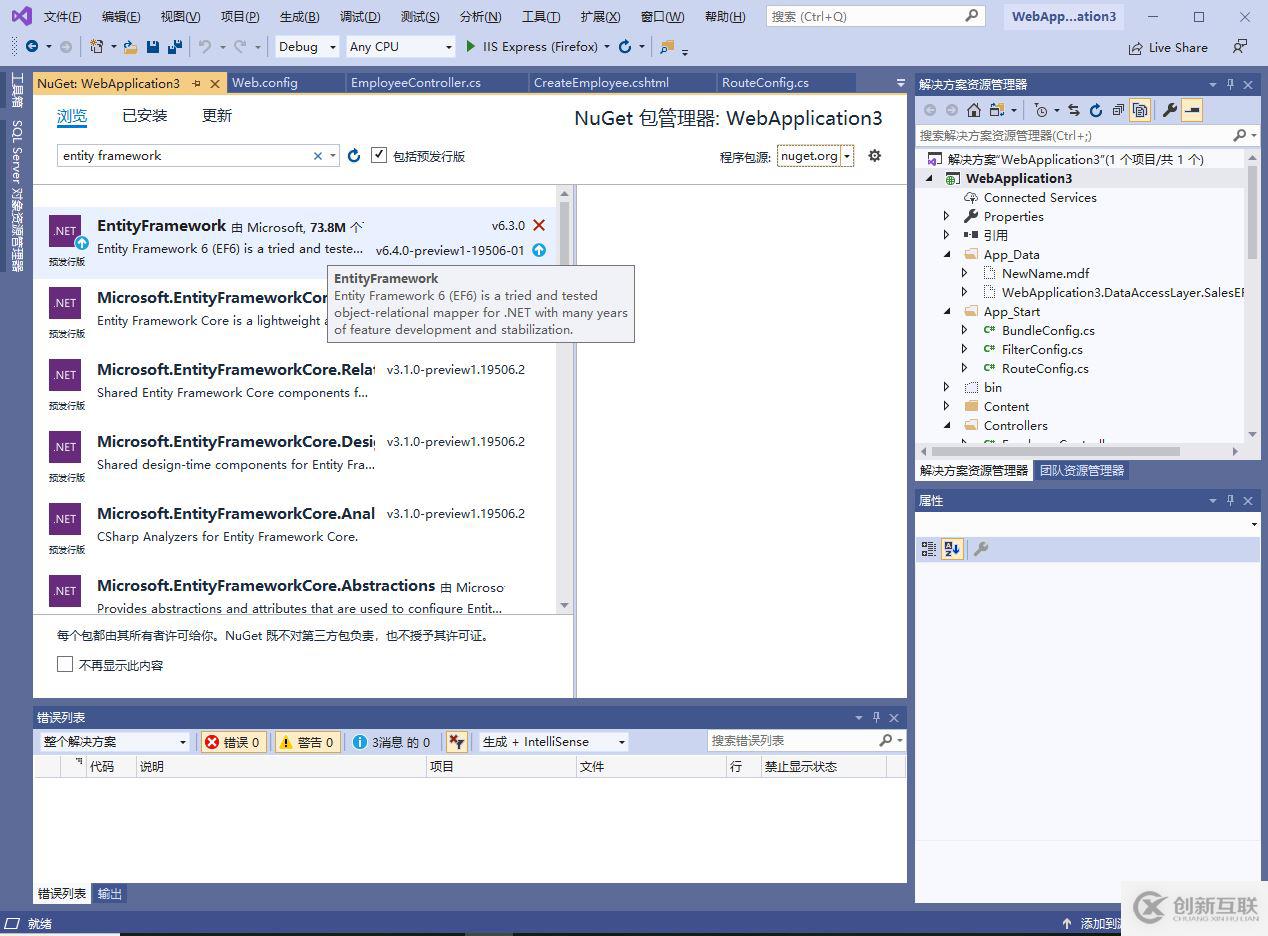Update EntityFramework with the blue arrow icon
1268x936 pixels.
539,250
